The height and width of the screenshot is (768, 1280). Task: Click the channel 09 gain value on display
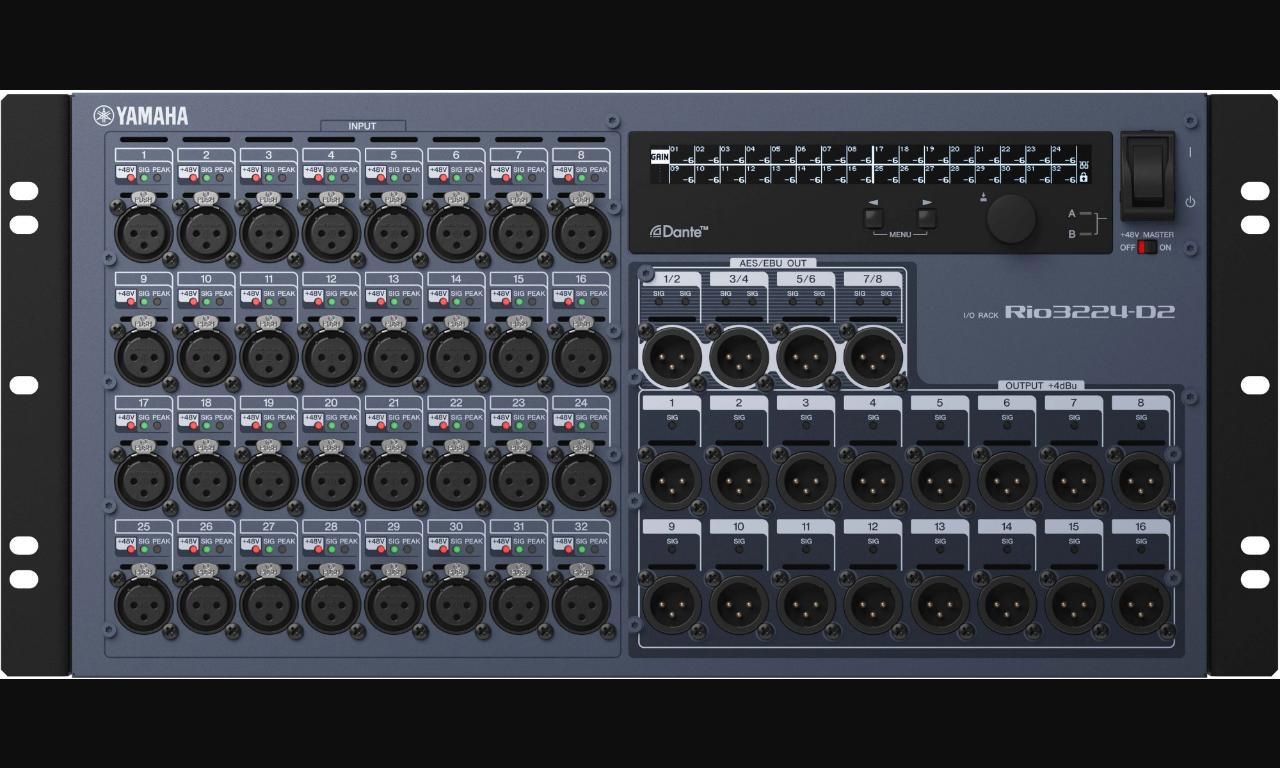tap(688, 179)
